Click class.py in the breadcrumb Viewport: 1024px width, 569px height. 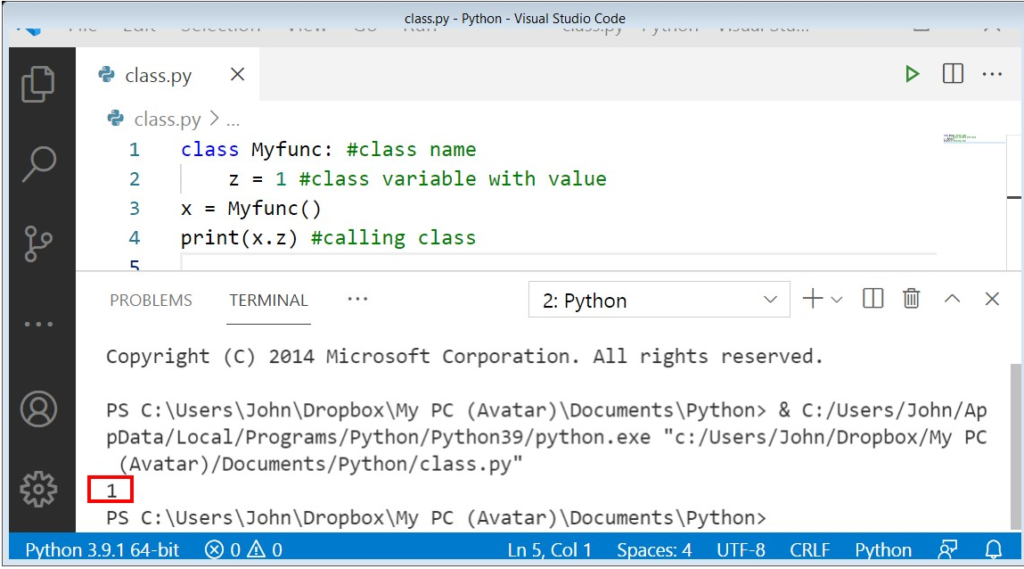(167, 120)
